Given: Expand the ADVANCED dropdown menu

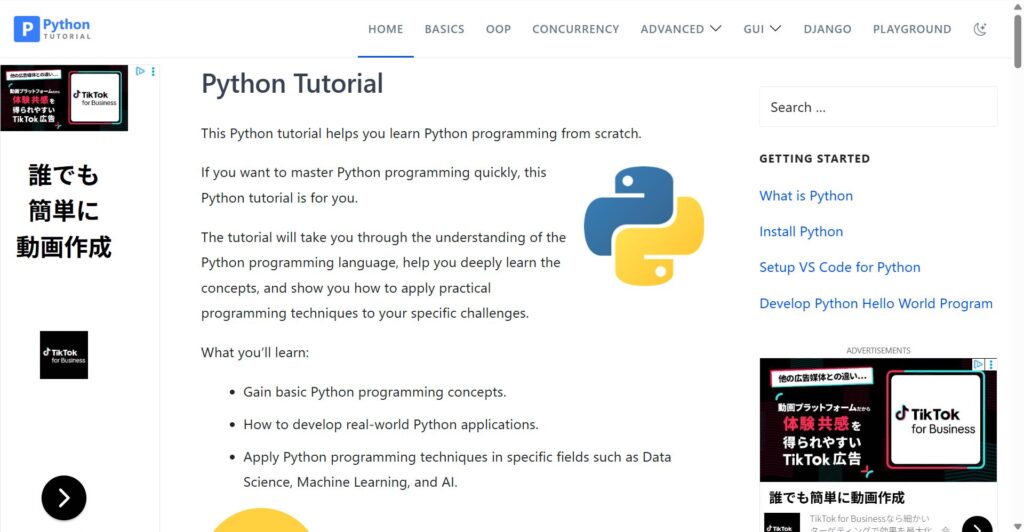Looking at the screenshot, I should (x=680, y=29).
